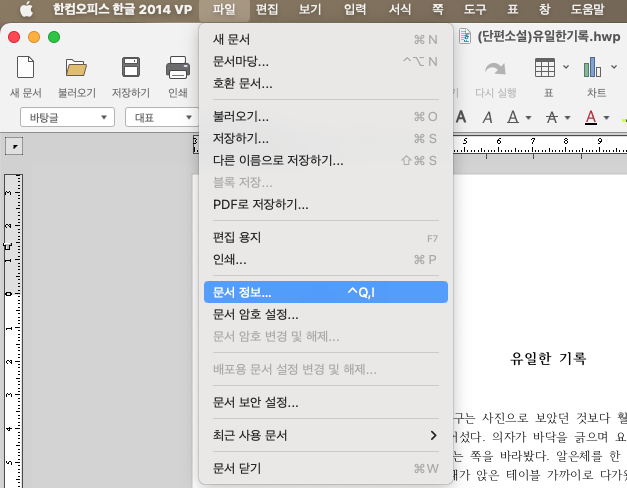Expand the strikethrough style dropdown arrow
This screenshot has height=488, width=627.
coord(567,118)
